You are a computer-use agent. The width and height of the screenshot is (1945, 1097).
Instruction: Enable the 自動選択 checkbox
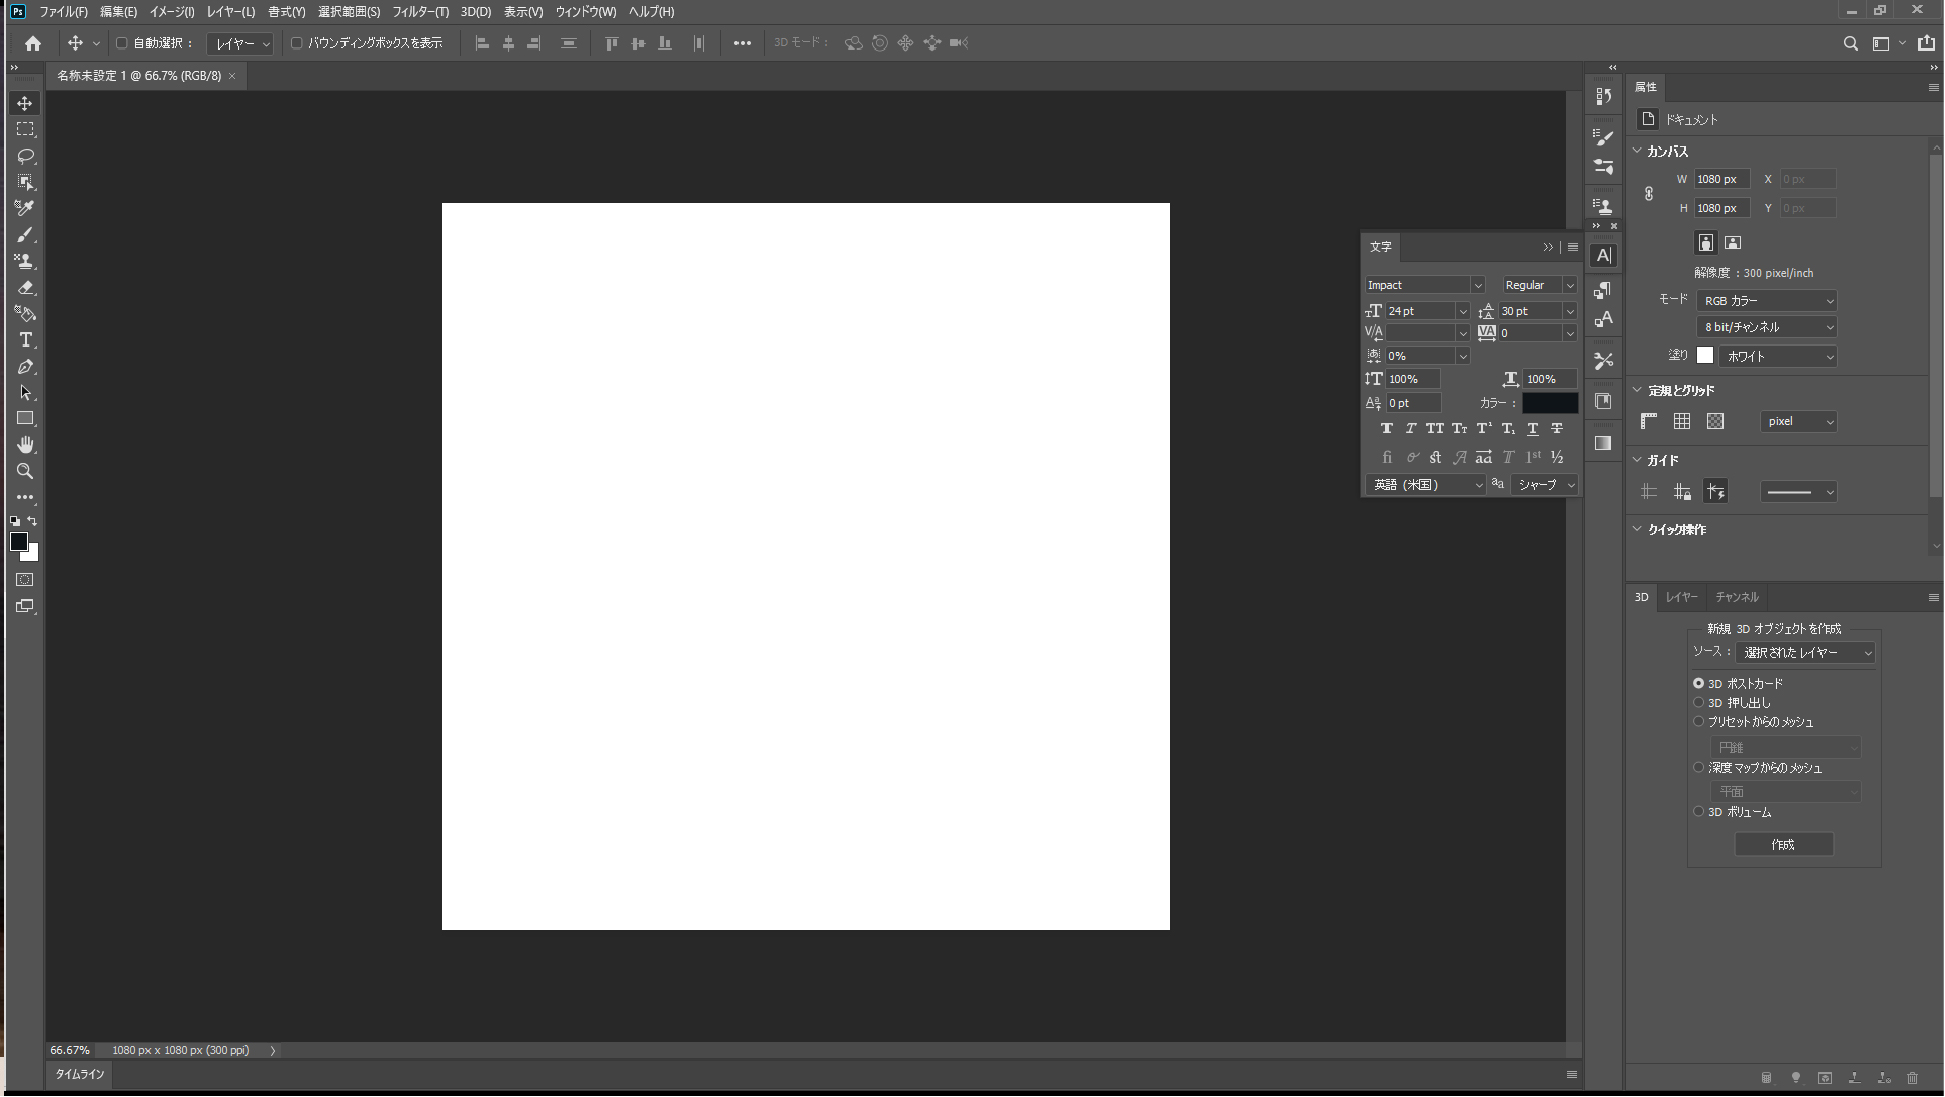(x=122, y=43)
